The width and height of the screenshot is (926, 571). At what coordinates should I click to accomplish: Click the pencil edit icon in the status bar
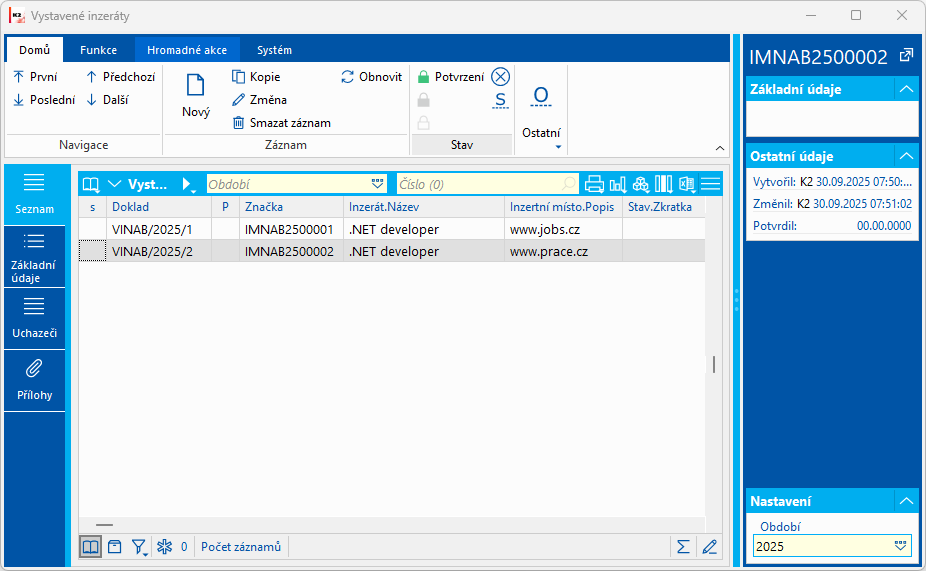pyautogui.click(x=709, y=547)
